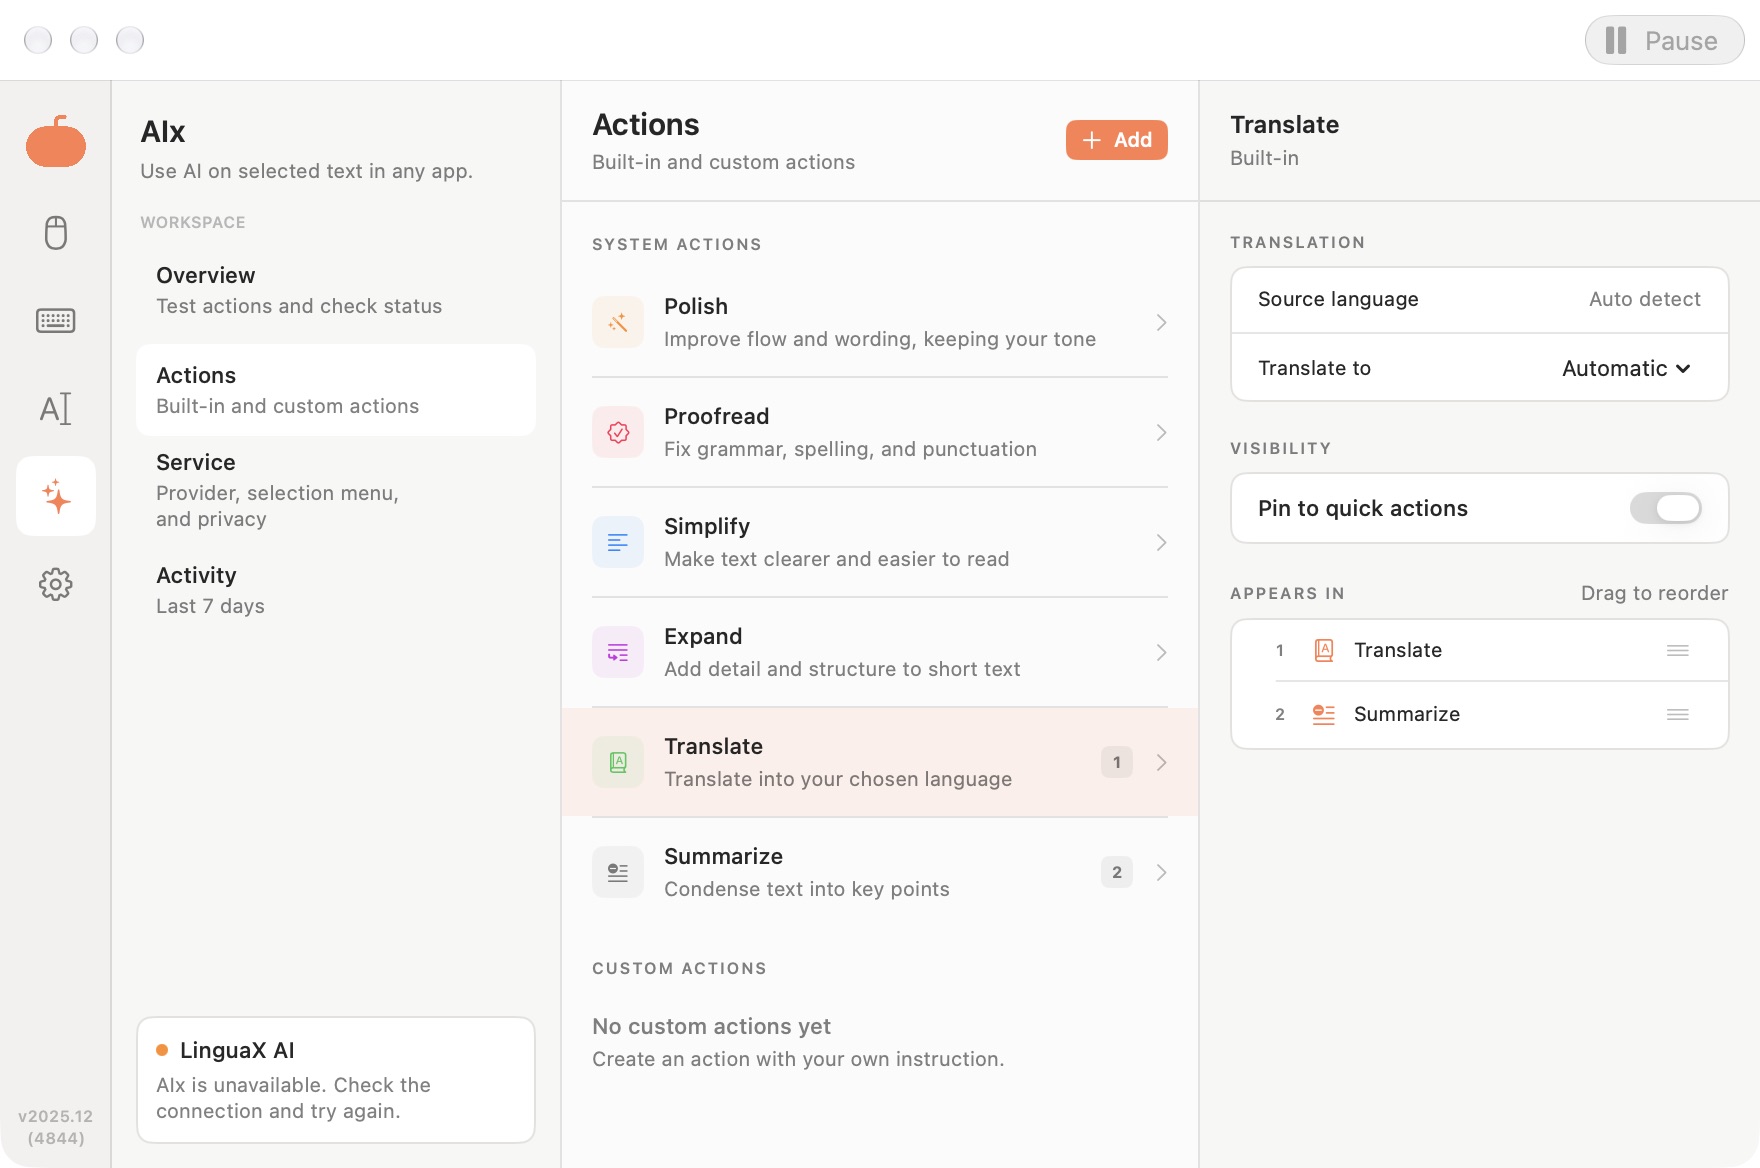Click 'Condense text into key points' description
This screenshot has width=1760, height=1168.
tap(807, 889)
